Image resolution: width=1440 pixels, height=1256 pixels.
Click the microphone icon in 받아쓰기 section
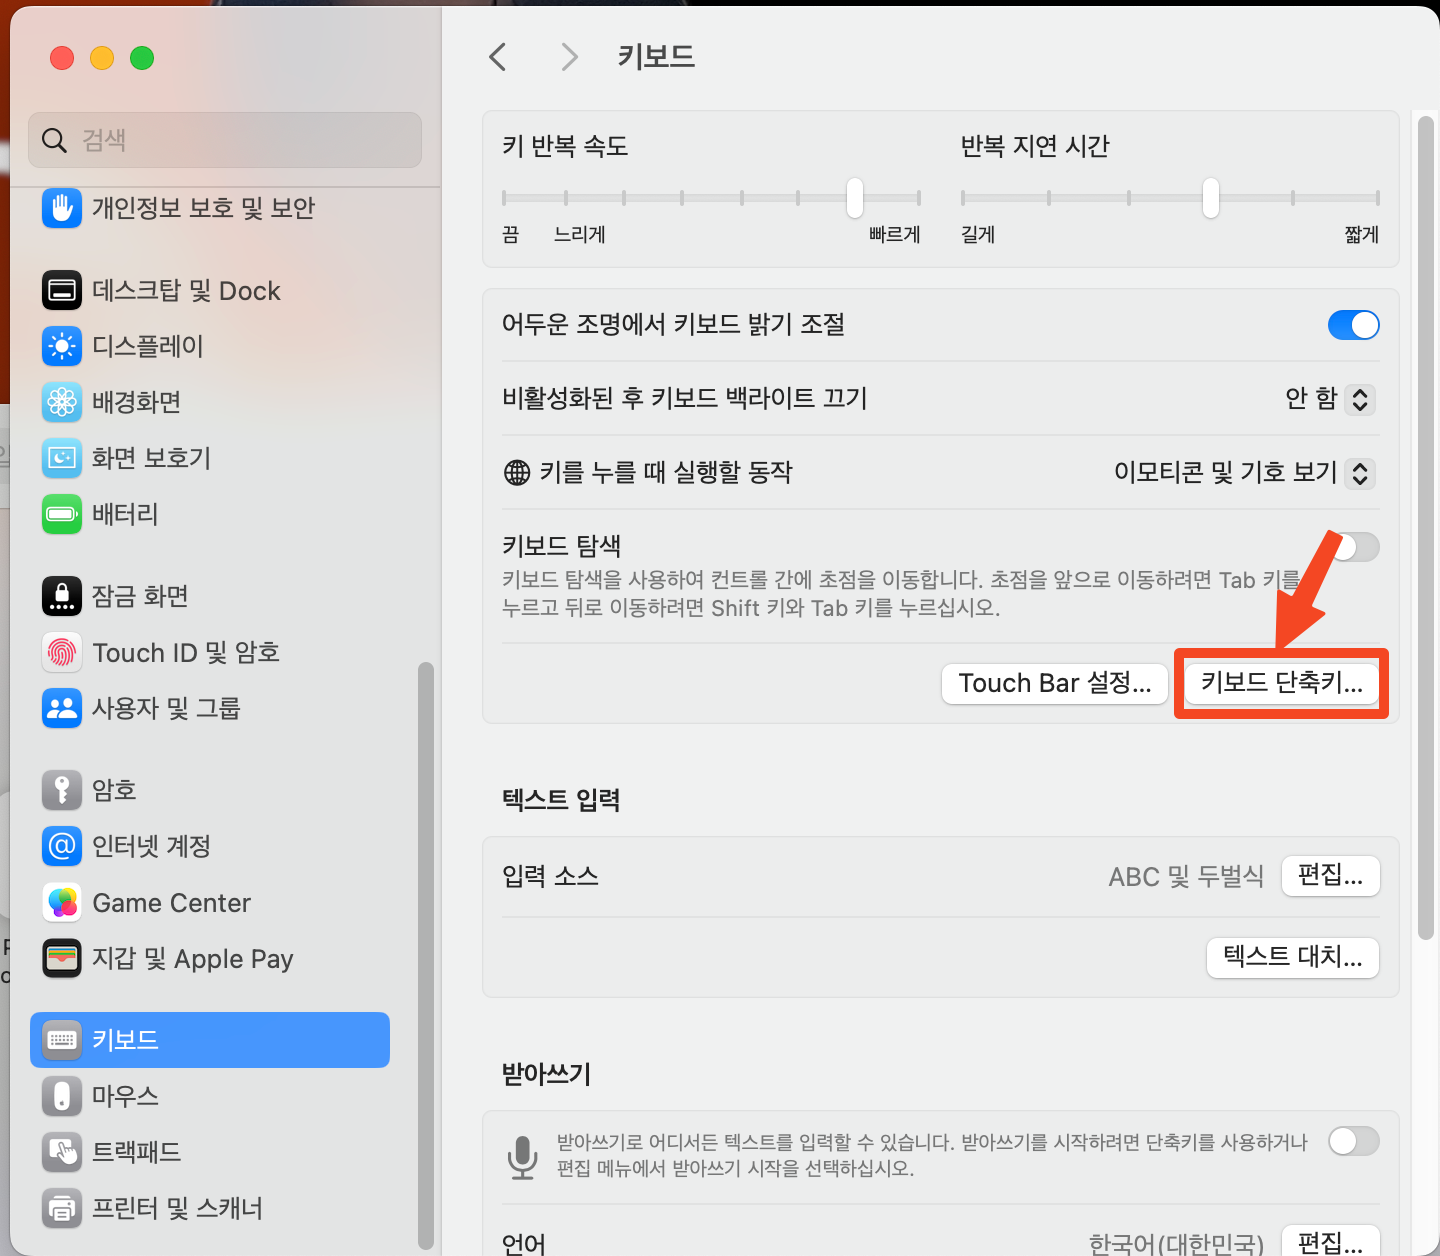coord(523,1157)
